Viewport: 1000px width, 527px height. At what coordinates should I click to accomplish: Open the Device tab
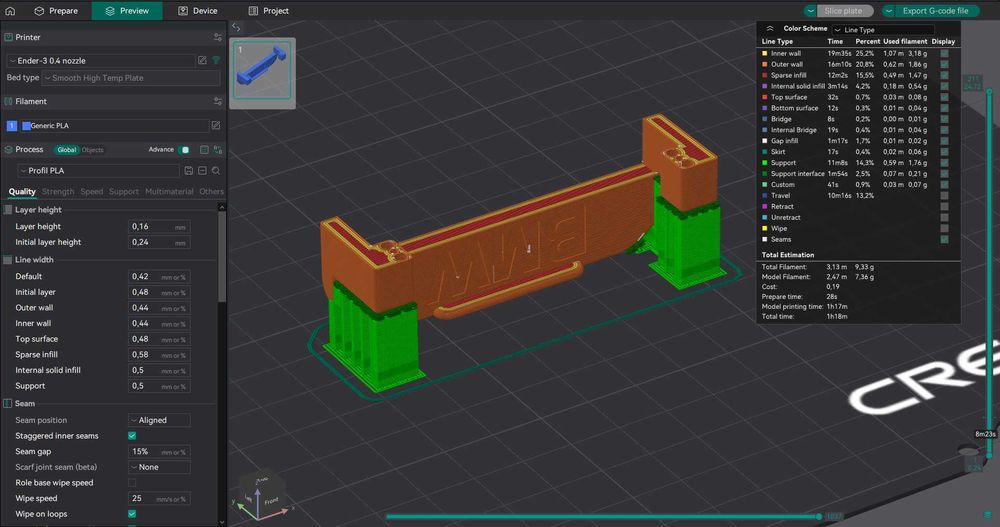tap(198, 11)
